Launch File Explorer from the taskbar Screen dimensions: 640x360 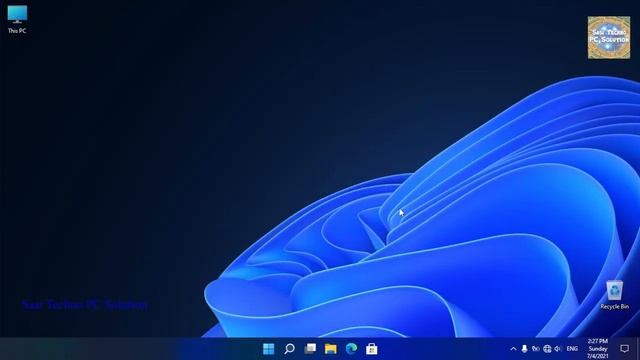[x=331, y=349]
